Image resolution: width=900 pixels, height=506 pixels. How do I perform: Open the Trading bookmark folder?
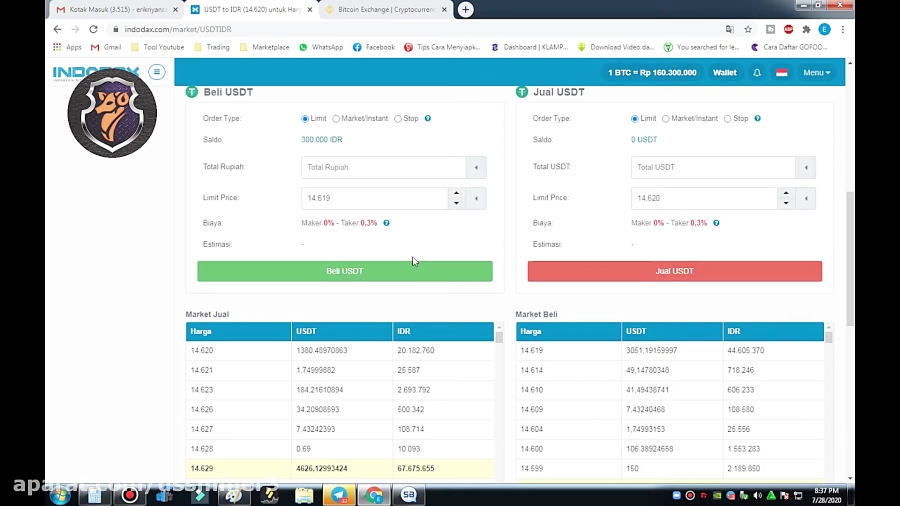coord(212,47)
